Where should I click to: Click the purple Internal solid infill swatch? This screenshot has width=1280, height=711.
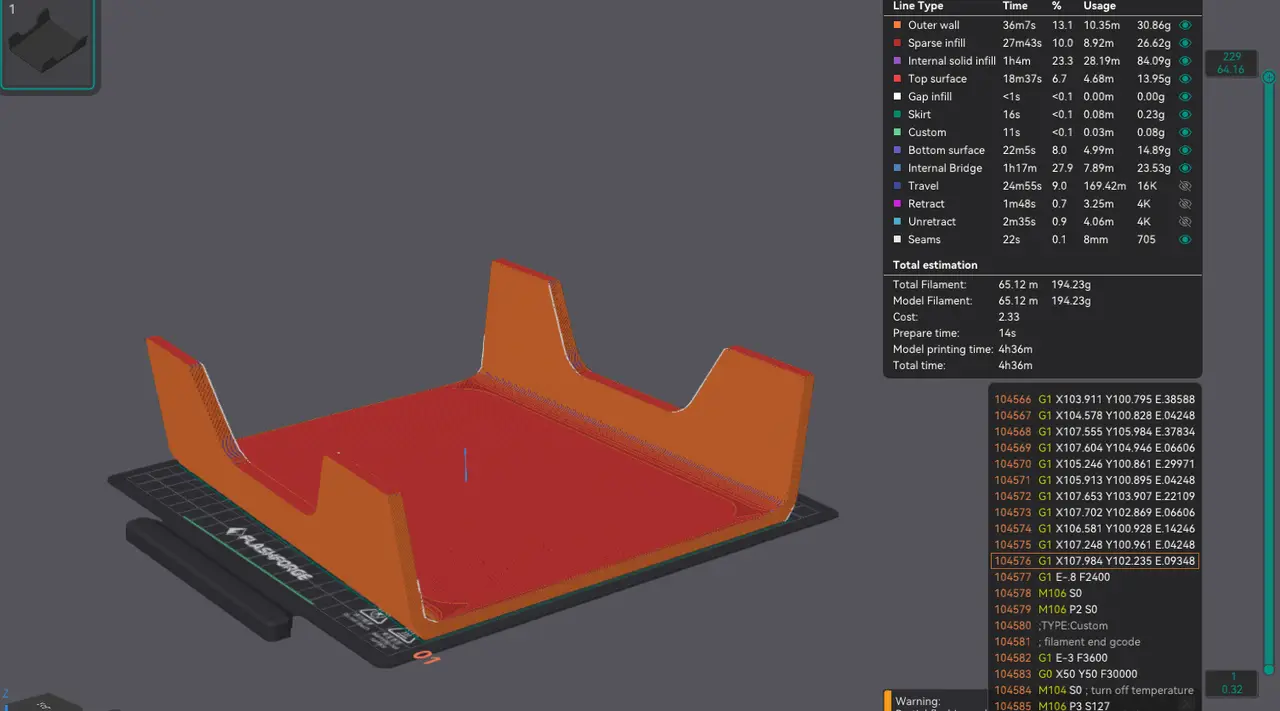tap(897, 61)
